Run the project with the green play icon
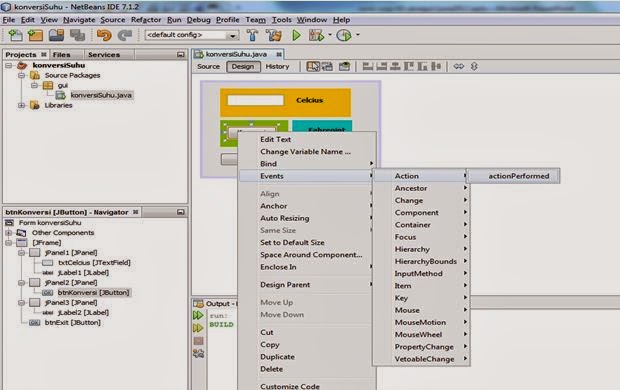Screen dimensions: 620x390 tap(296, 35)
